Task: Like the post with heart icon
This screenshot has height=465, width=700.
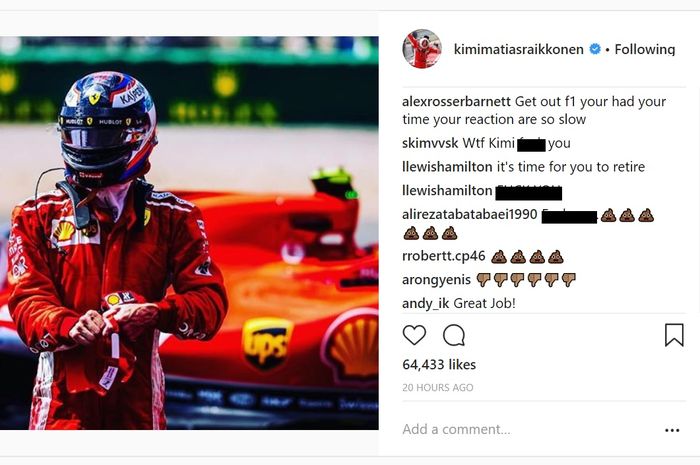Action: 414,335
